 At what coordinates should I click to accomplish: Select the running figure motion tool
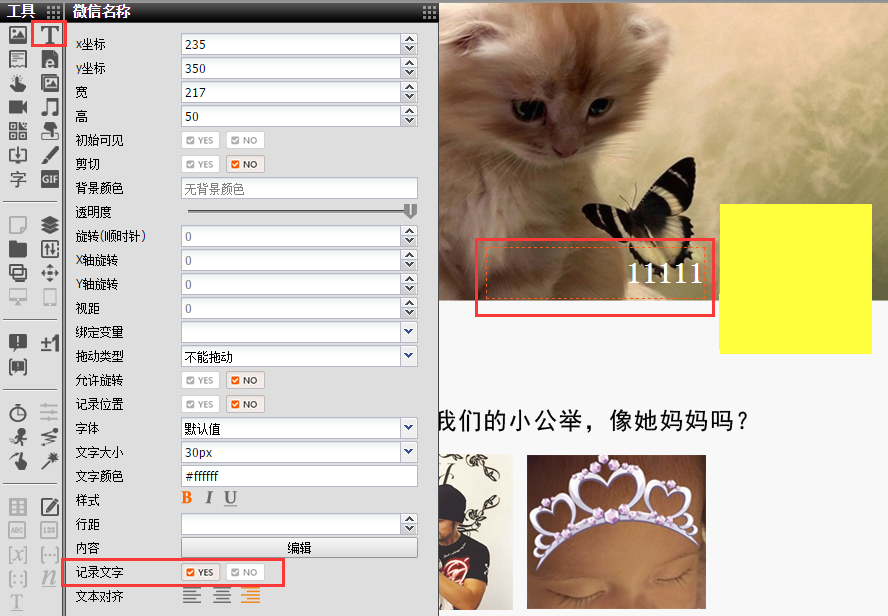[18, 437]
